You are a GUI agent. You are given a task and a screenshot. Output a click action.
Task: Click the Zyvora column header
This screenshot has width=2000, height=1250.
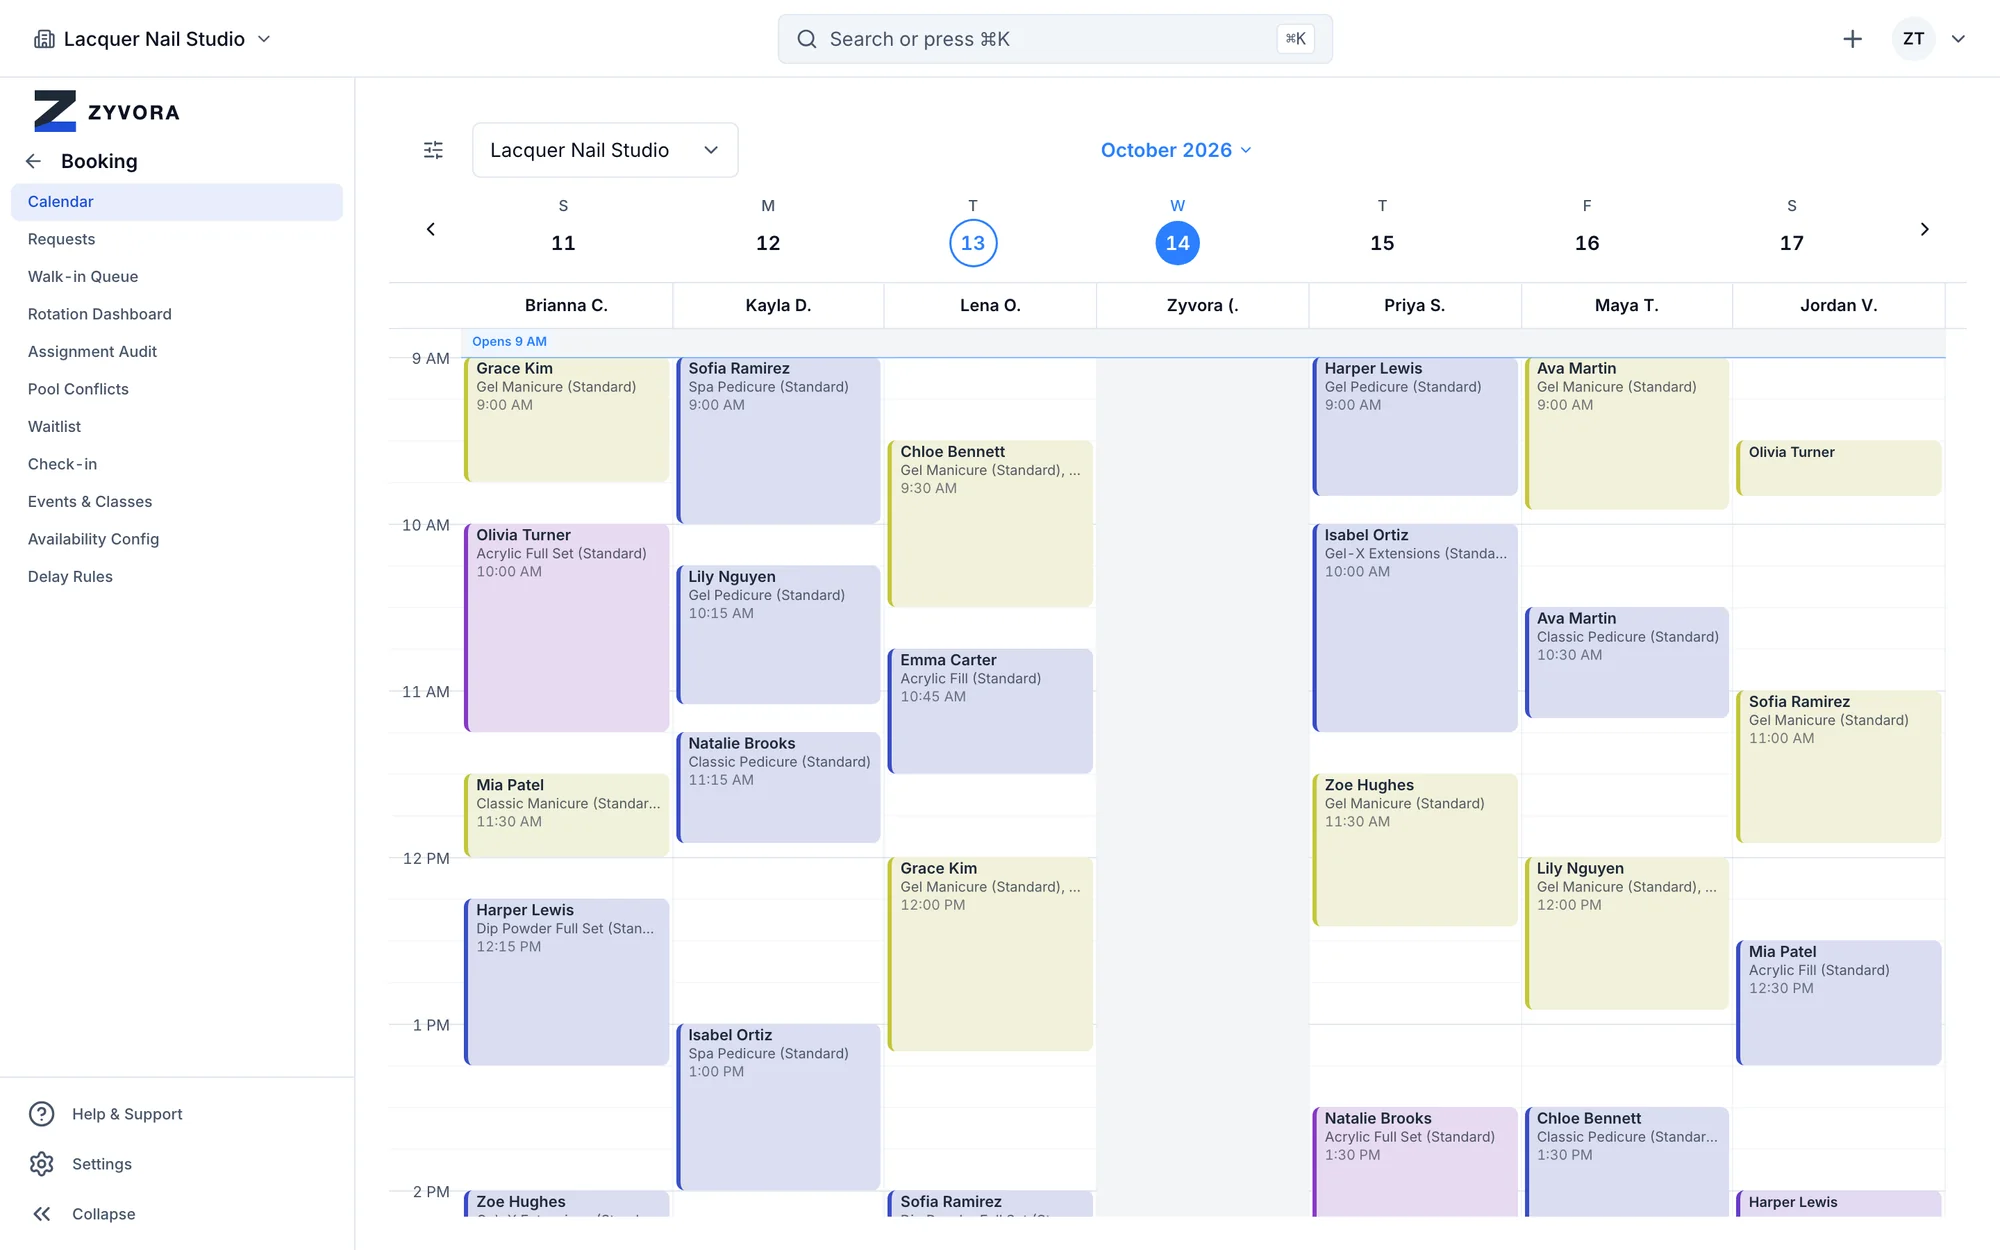pos(1202,306)
